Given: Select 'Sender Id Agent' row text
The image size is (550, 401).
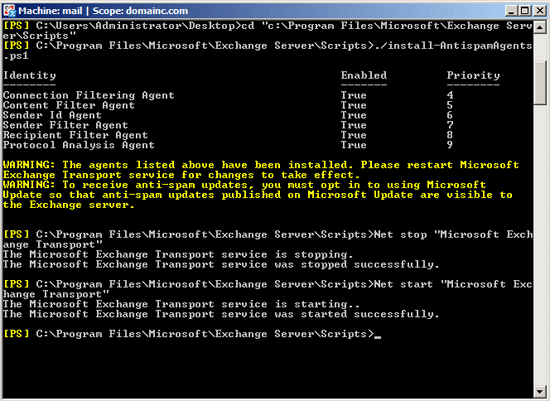Looking at the screenshot, I should pyautogui.click(x=52, y=115).
